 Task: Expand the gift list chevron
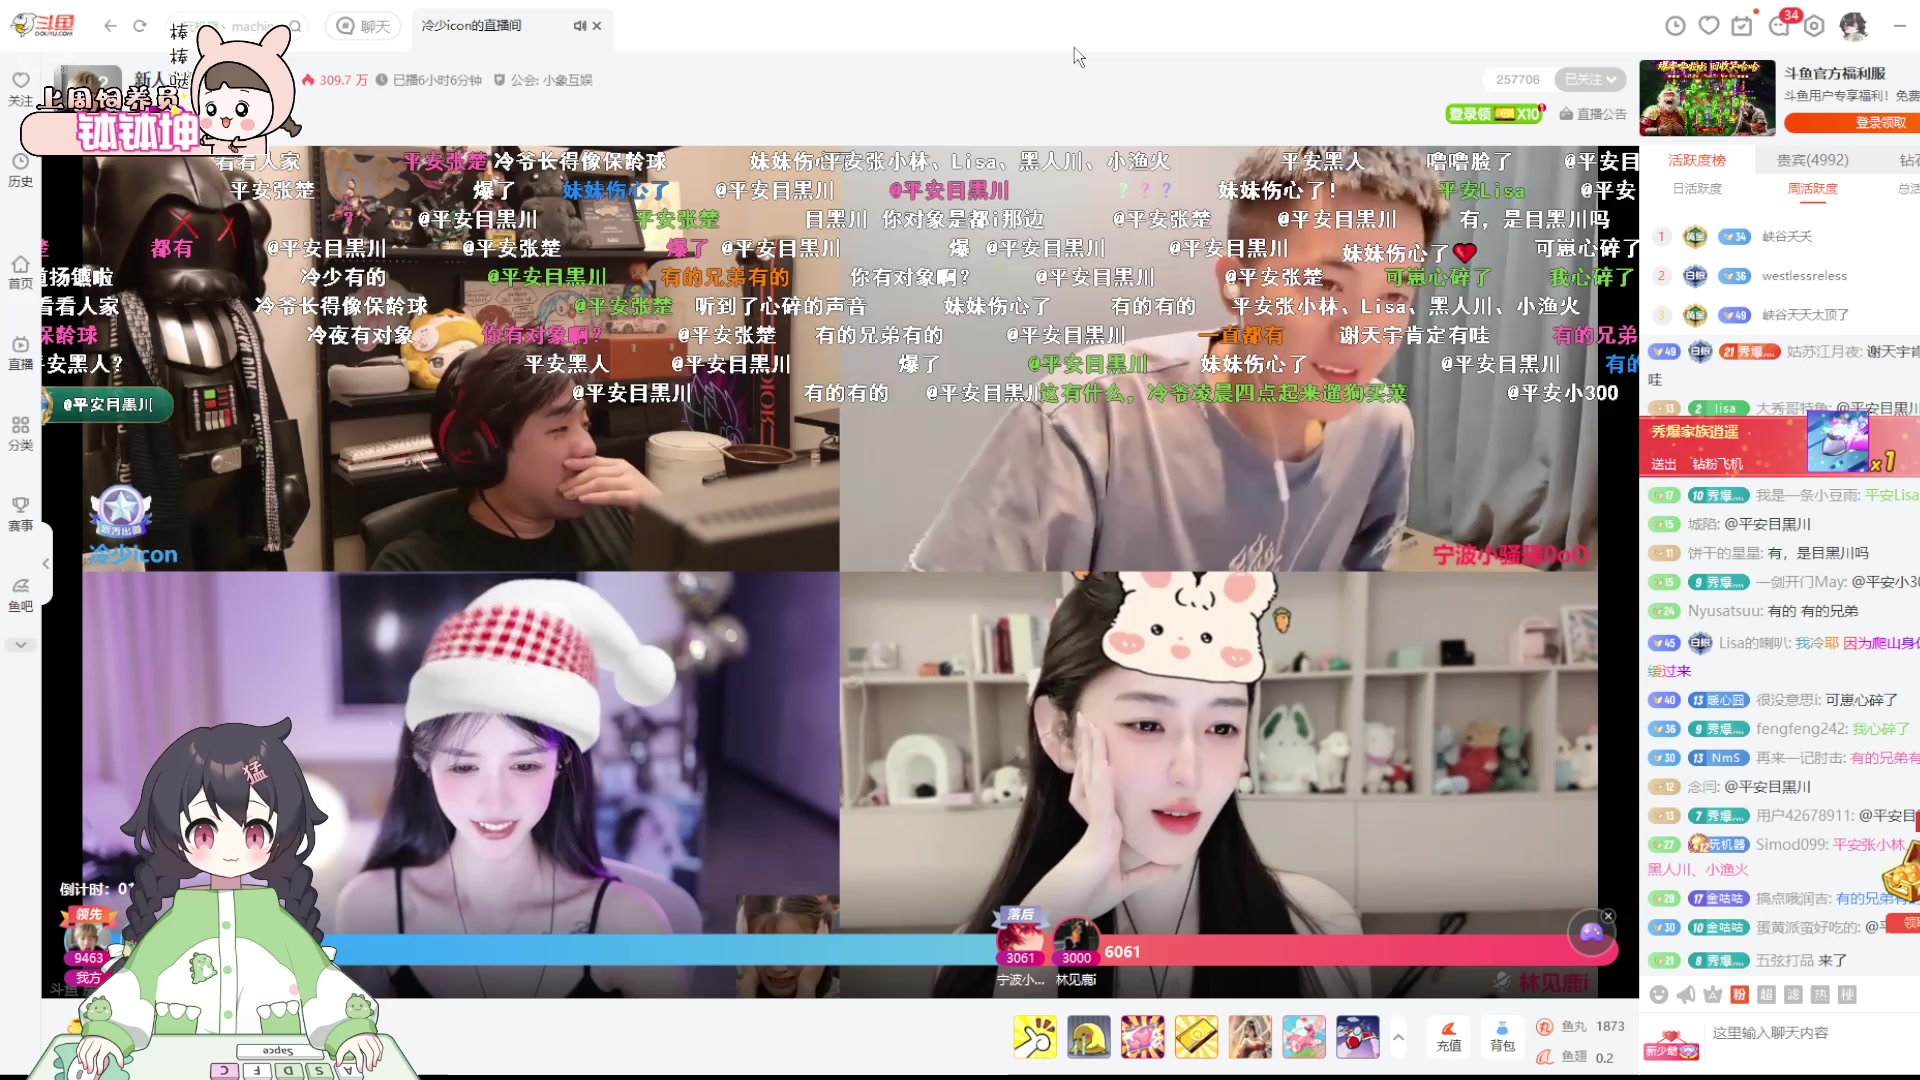coord(1398,1038)
